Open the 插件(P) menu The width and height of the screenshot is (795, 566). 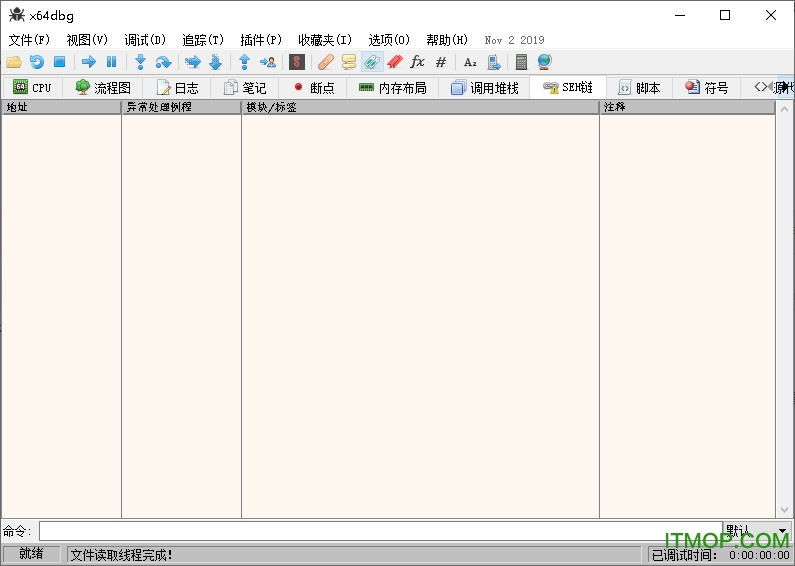click(x=261, y=40)
